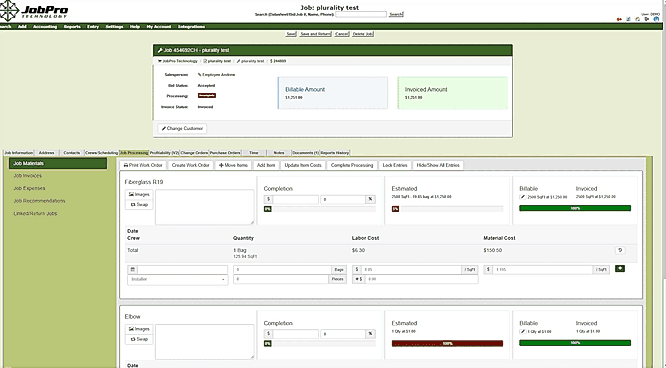Click the green save entry icon

tap(620, 269)
